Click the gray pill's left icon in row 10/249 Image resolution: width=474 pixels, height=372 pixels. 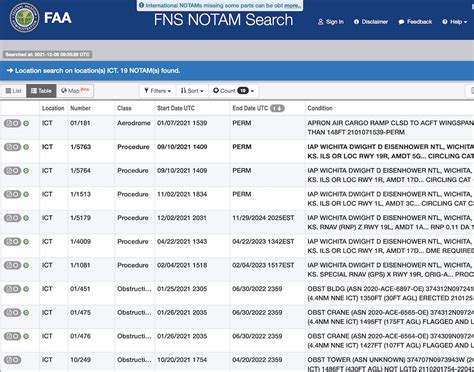click(x=9, y=360)
